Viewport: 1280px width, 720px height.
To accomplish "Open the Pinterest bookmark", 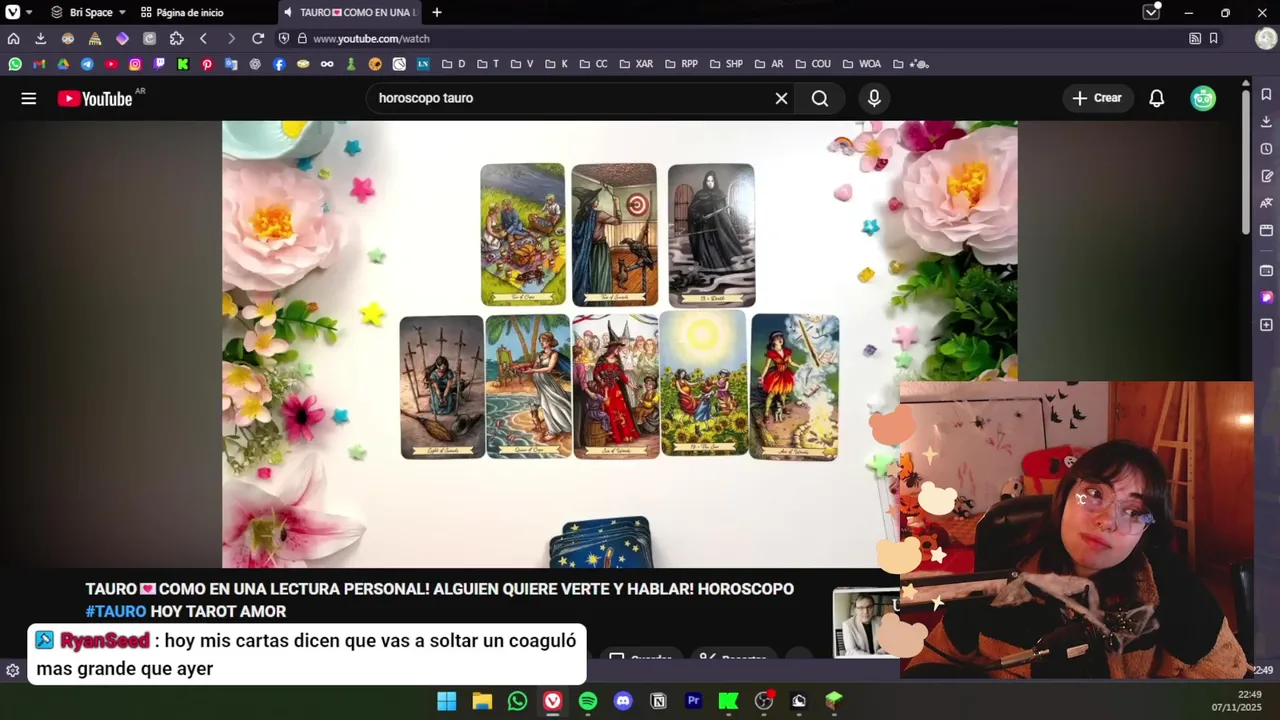I will [x=207, y=64].
